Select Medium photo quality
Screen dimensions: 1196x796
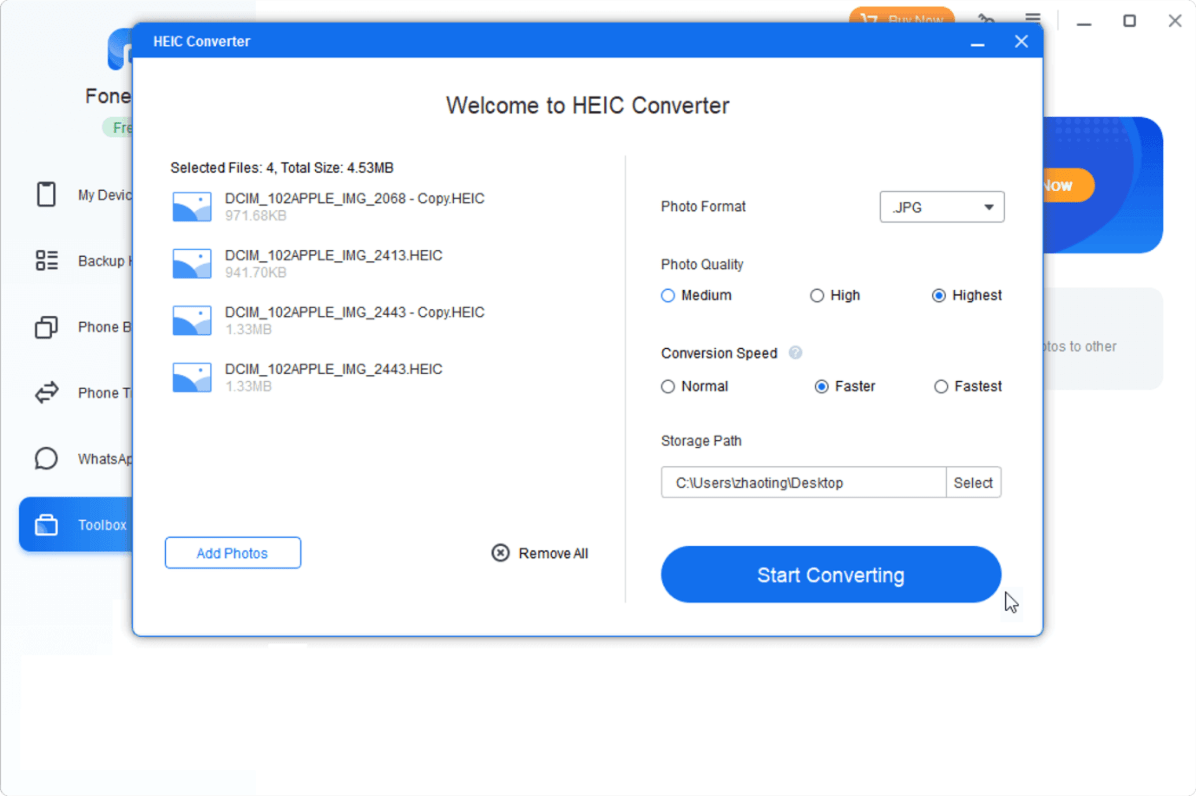tap(667, 295)
